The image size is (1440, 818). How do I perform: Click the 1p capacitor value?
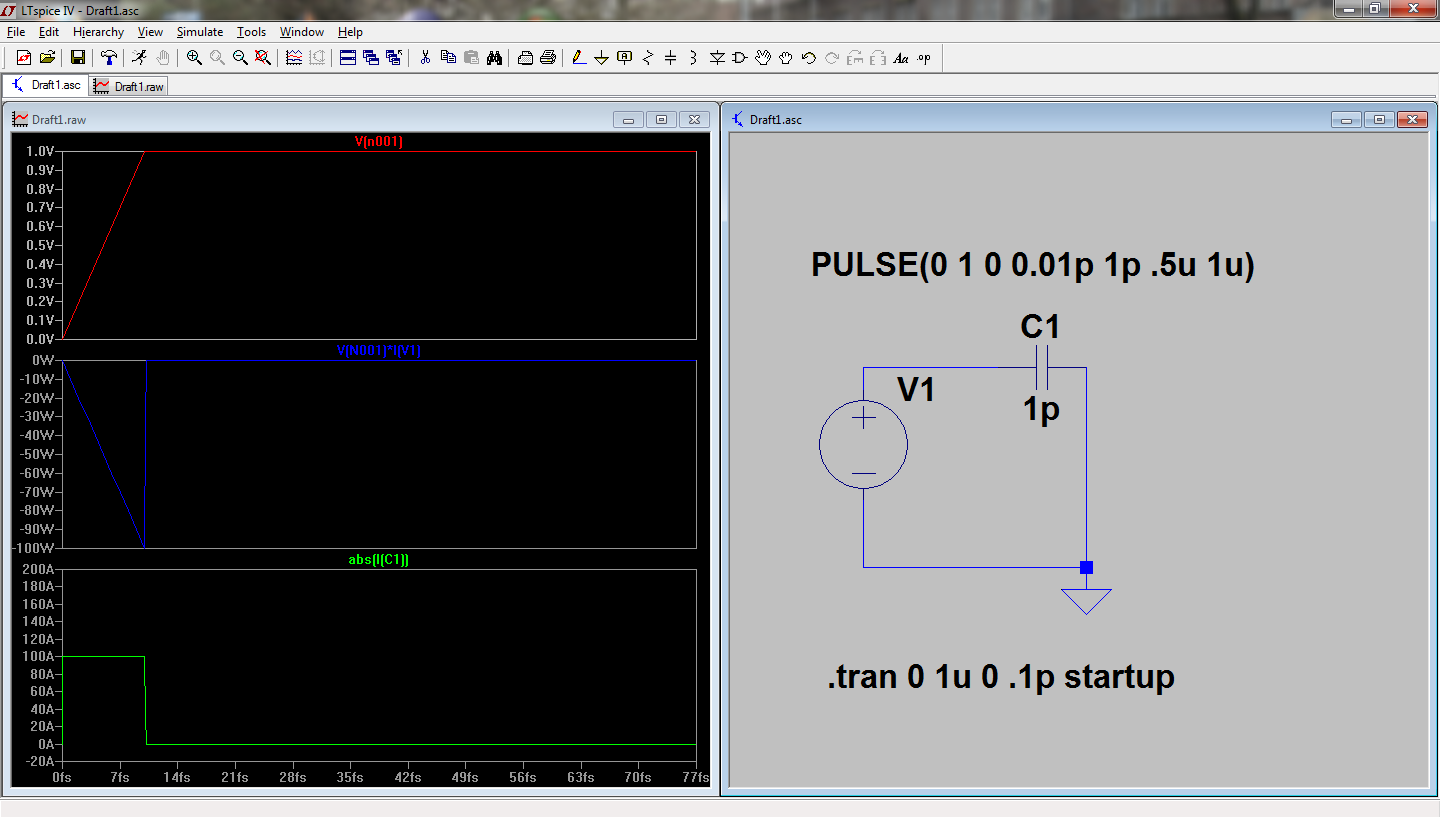(1041, 409)
